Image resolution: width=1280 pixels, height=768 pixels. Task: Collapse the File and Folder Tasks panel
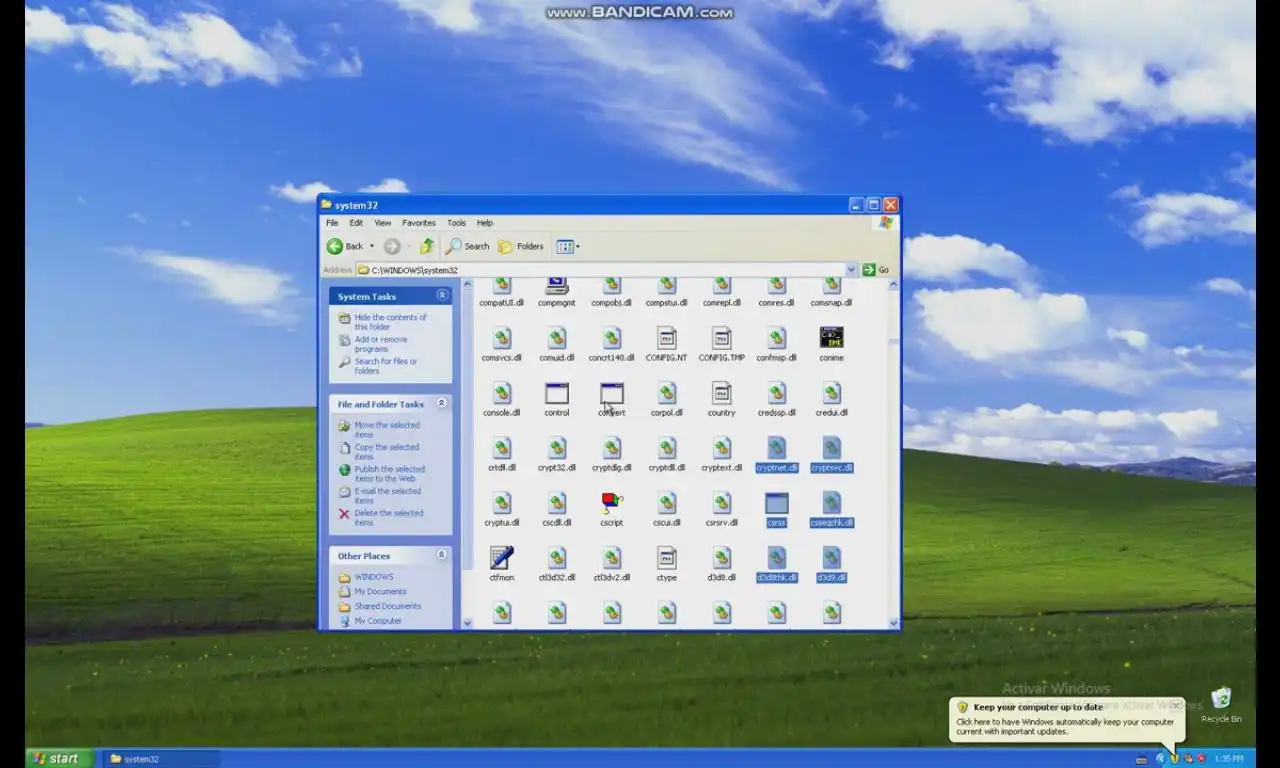442,404
